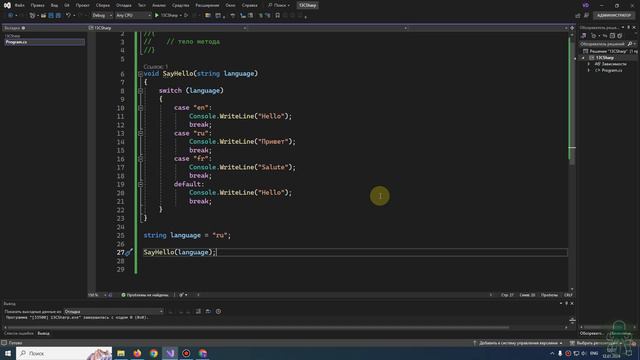Collapse the switch block outline
This screenshot has height=360, width=640.
(140, 91)
